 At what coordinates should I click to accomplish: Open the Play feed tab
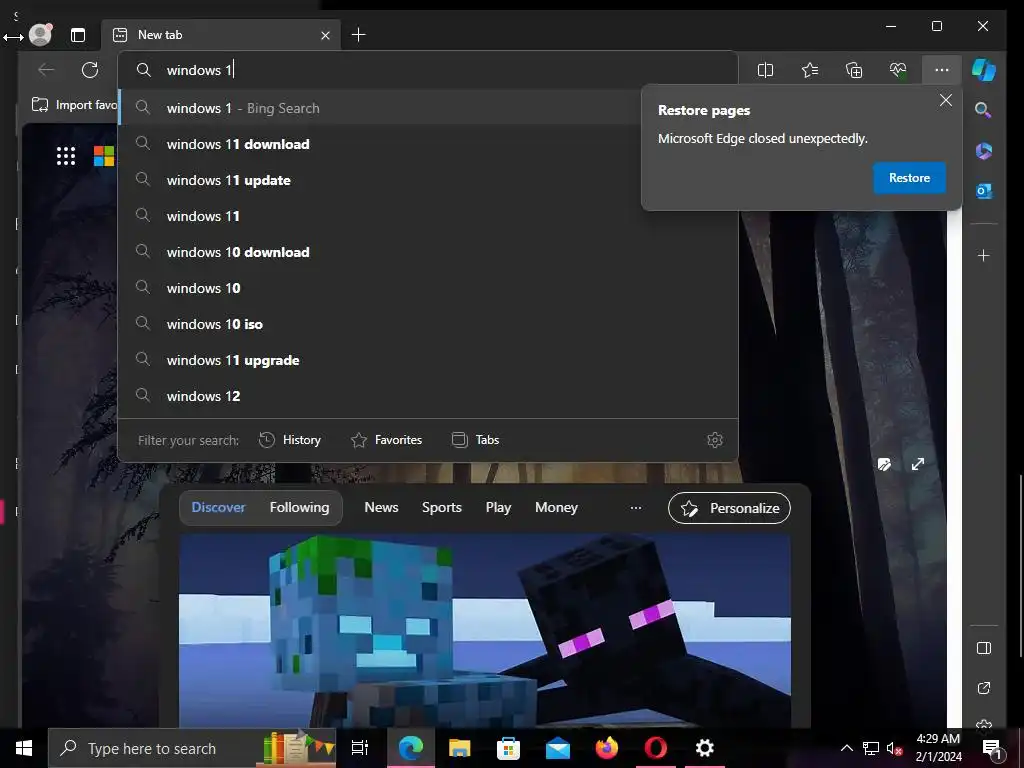[x=498, y=507]
